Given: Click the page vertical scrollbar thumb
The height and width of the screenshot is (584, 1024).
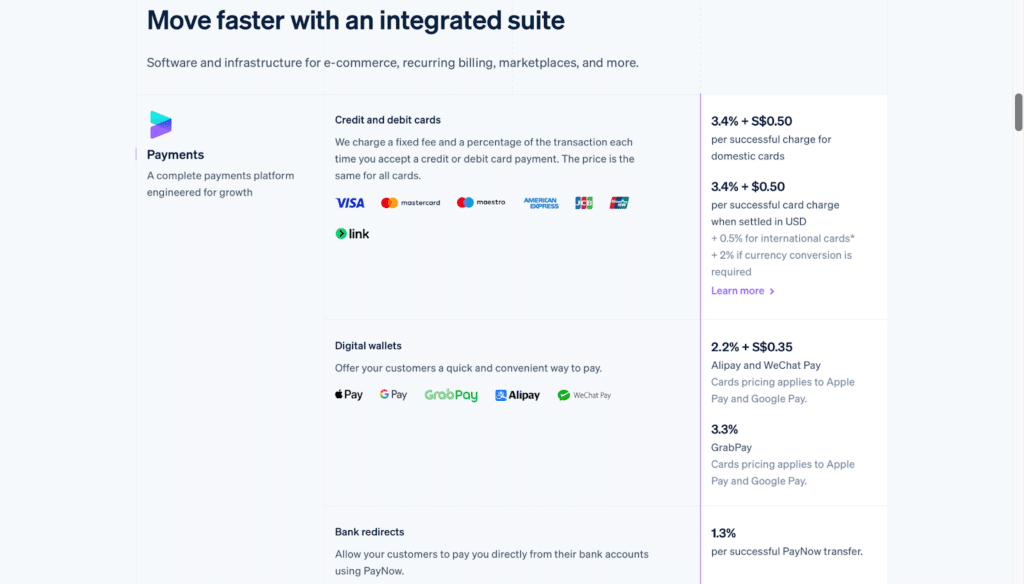Looking at the screenshot, I should coord(1018,112).
